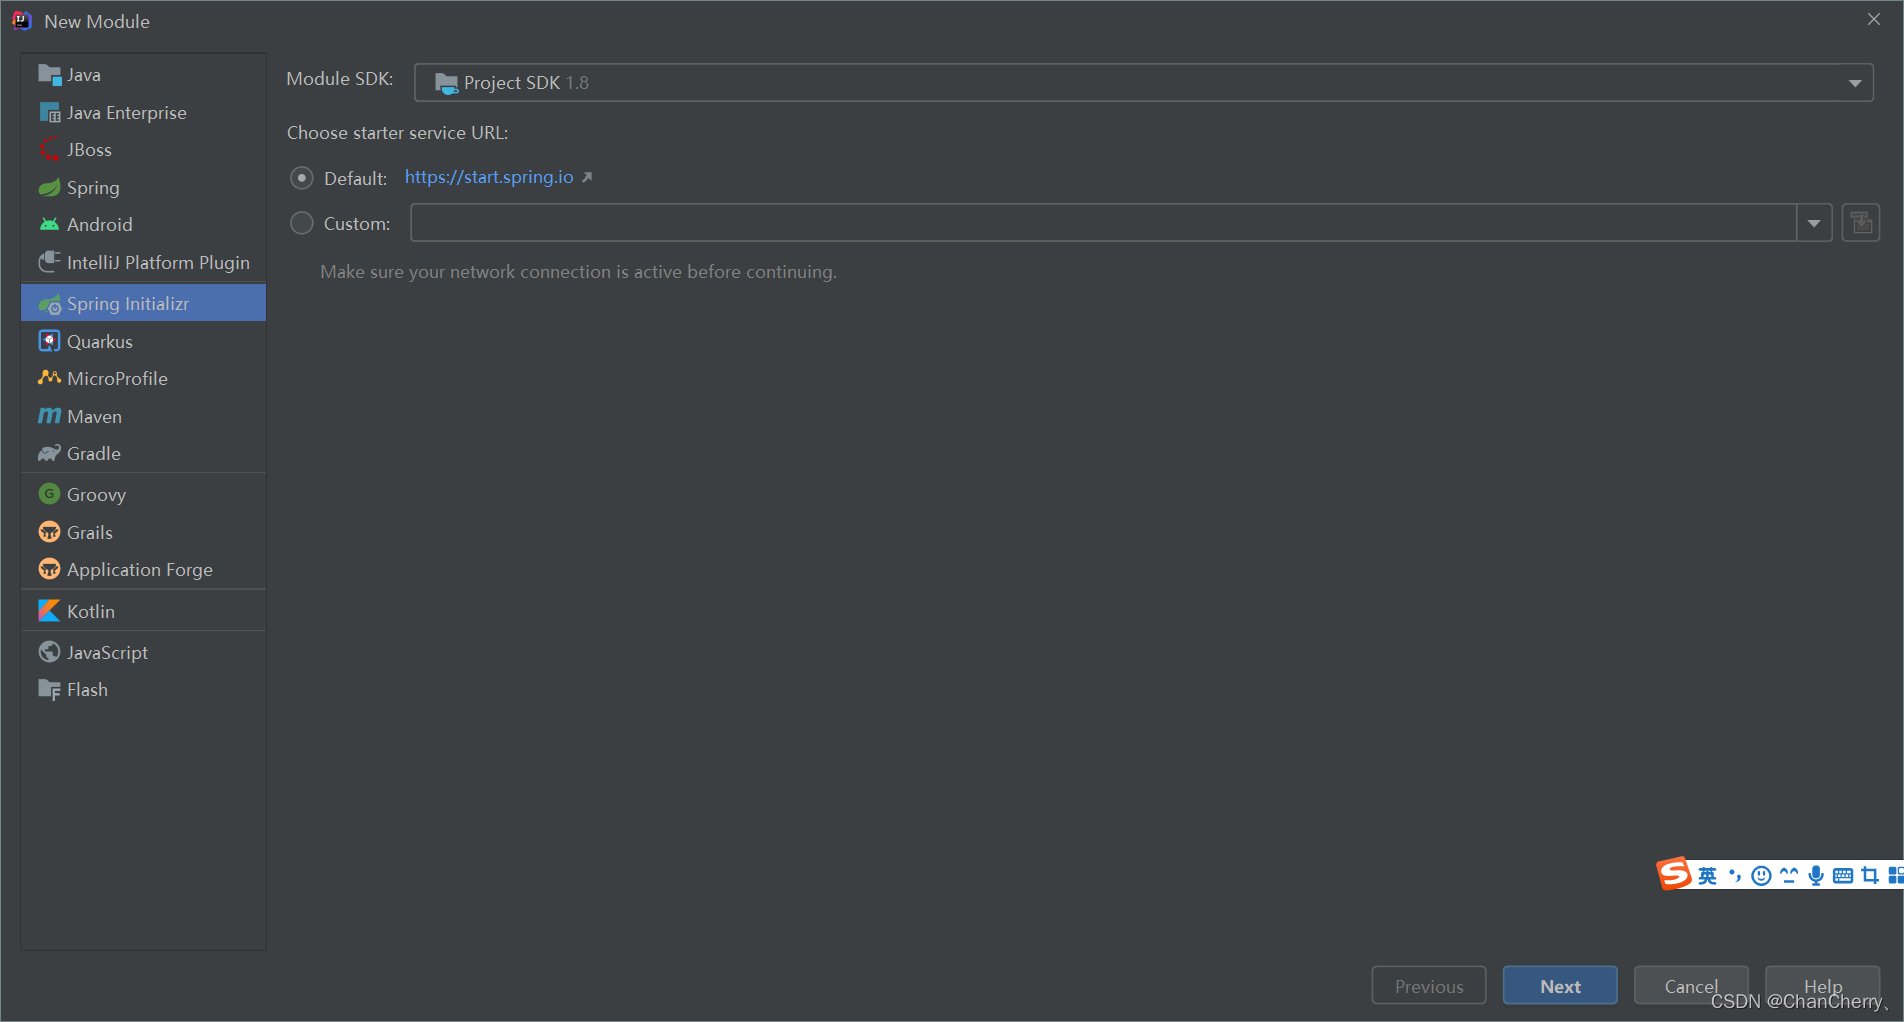The height and width of the screenshot is (1022, 1904).
Task: Click Application Forge label
Action: (x=140, y=570)
